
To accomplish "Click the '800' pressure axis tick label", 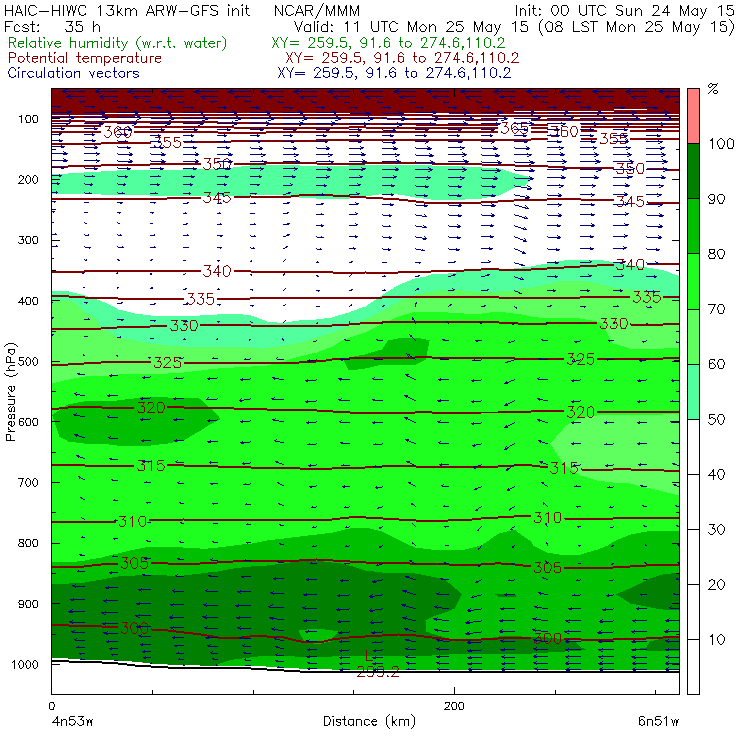I will (28, 543).
